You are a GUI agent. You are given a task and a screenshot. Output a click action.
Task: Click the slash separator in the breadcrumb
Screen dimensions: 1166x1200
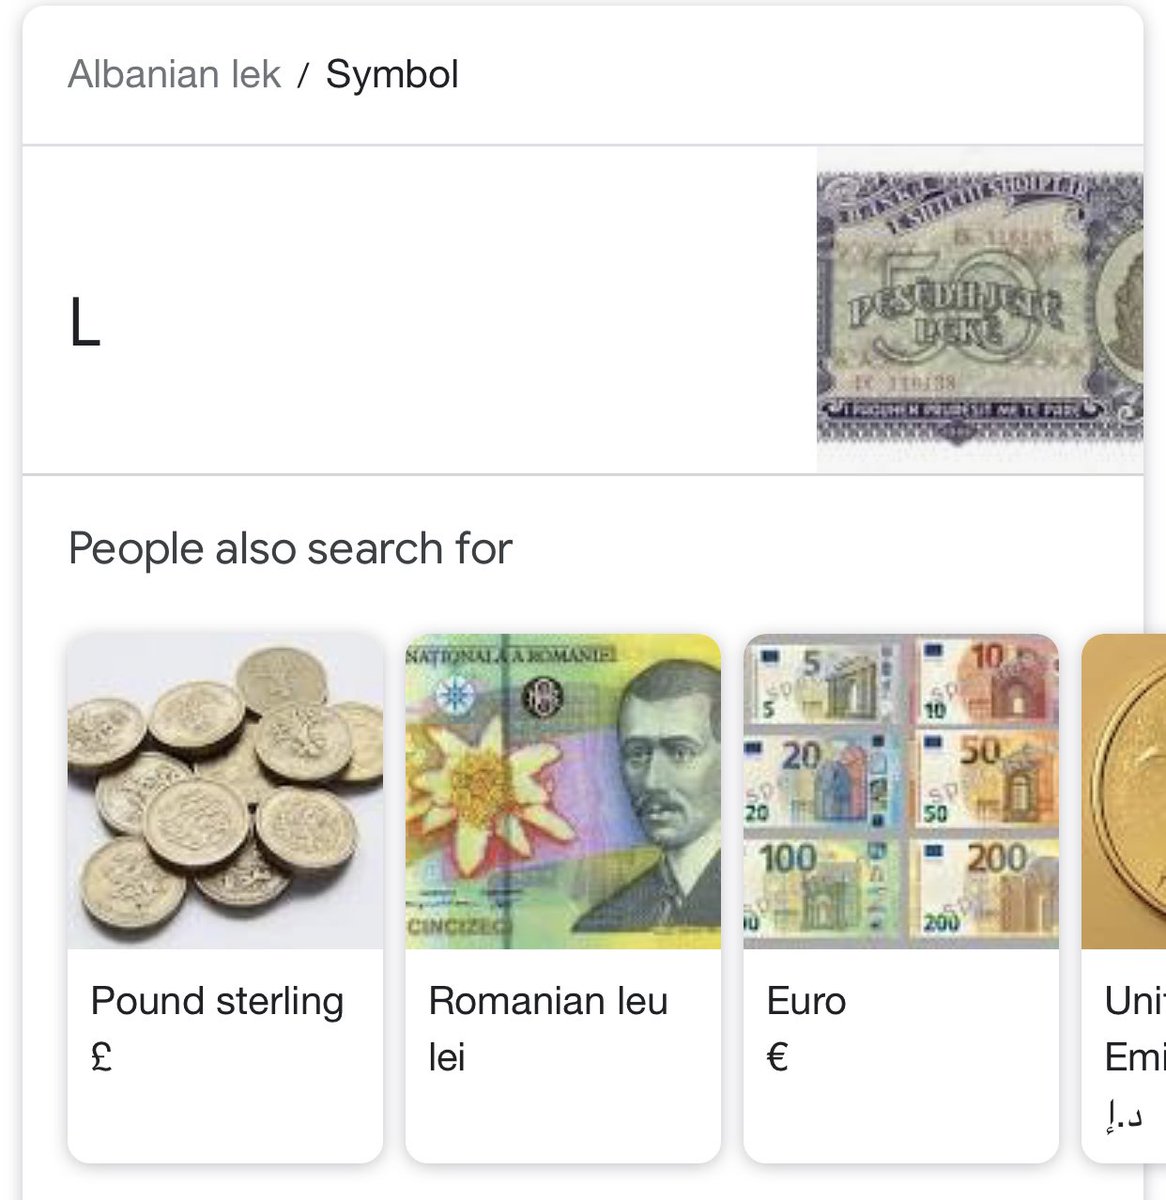click(303, 76)
